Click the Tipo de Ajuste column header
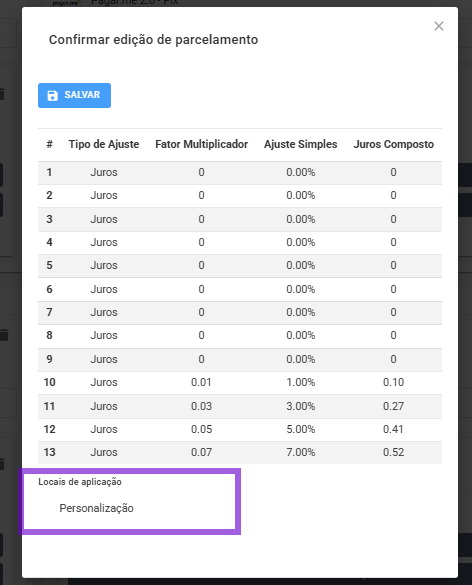 tap(104, 144)
